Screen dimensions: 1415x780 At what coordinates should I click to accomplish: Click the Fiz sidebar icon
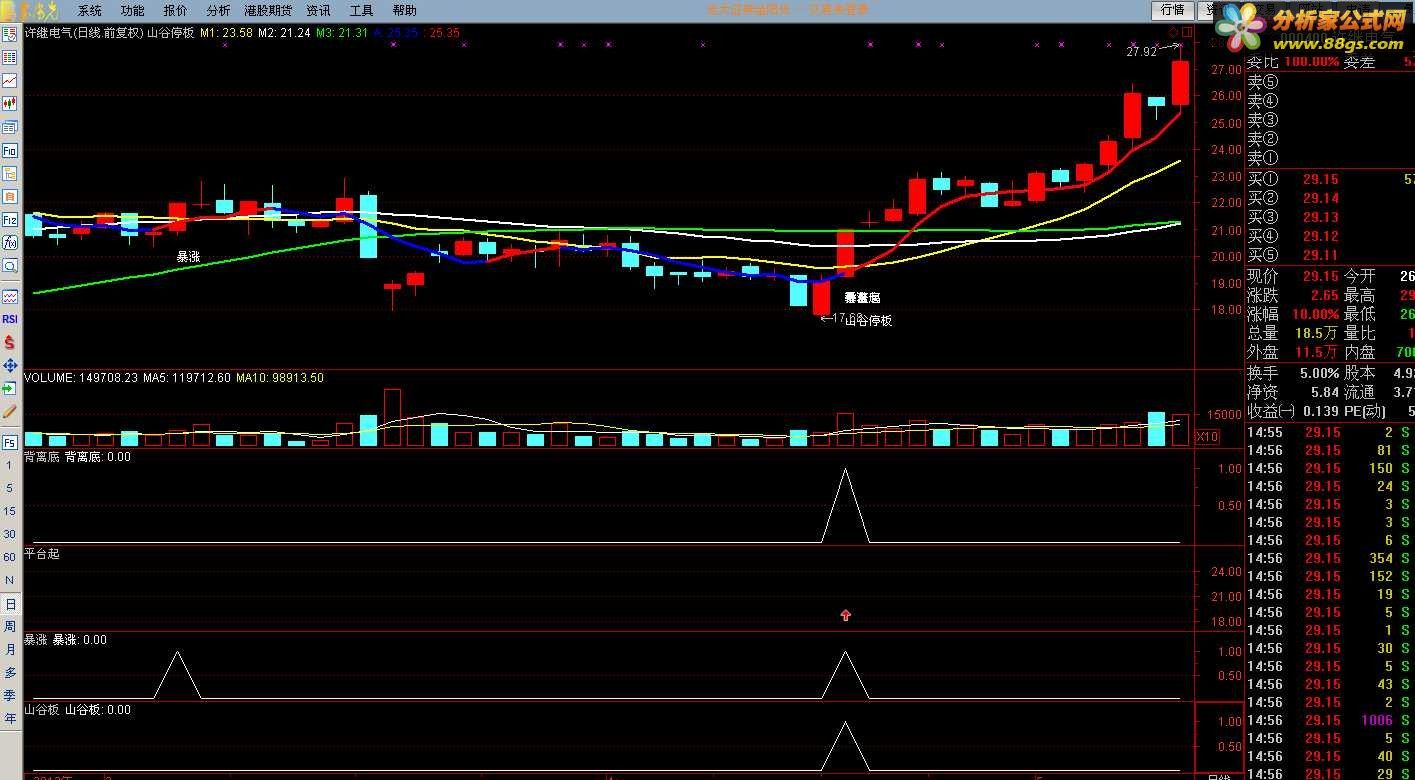[10, 219]
